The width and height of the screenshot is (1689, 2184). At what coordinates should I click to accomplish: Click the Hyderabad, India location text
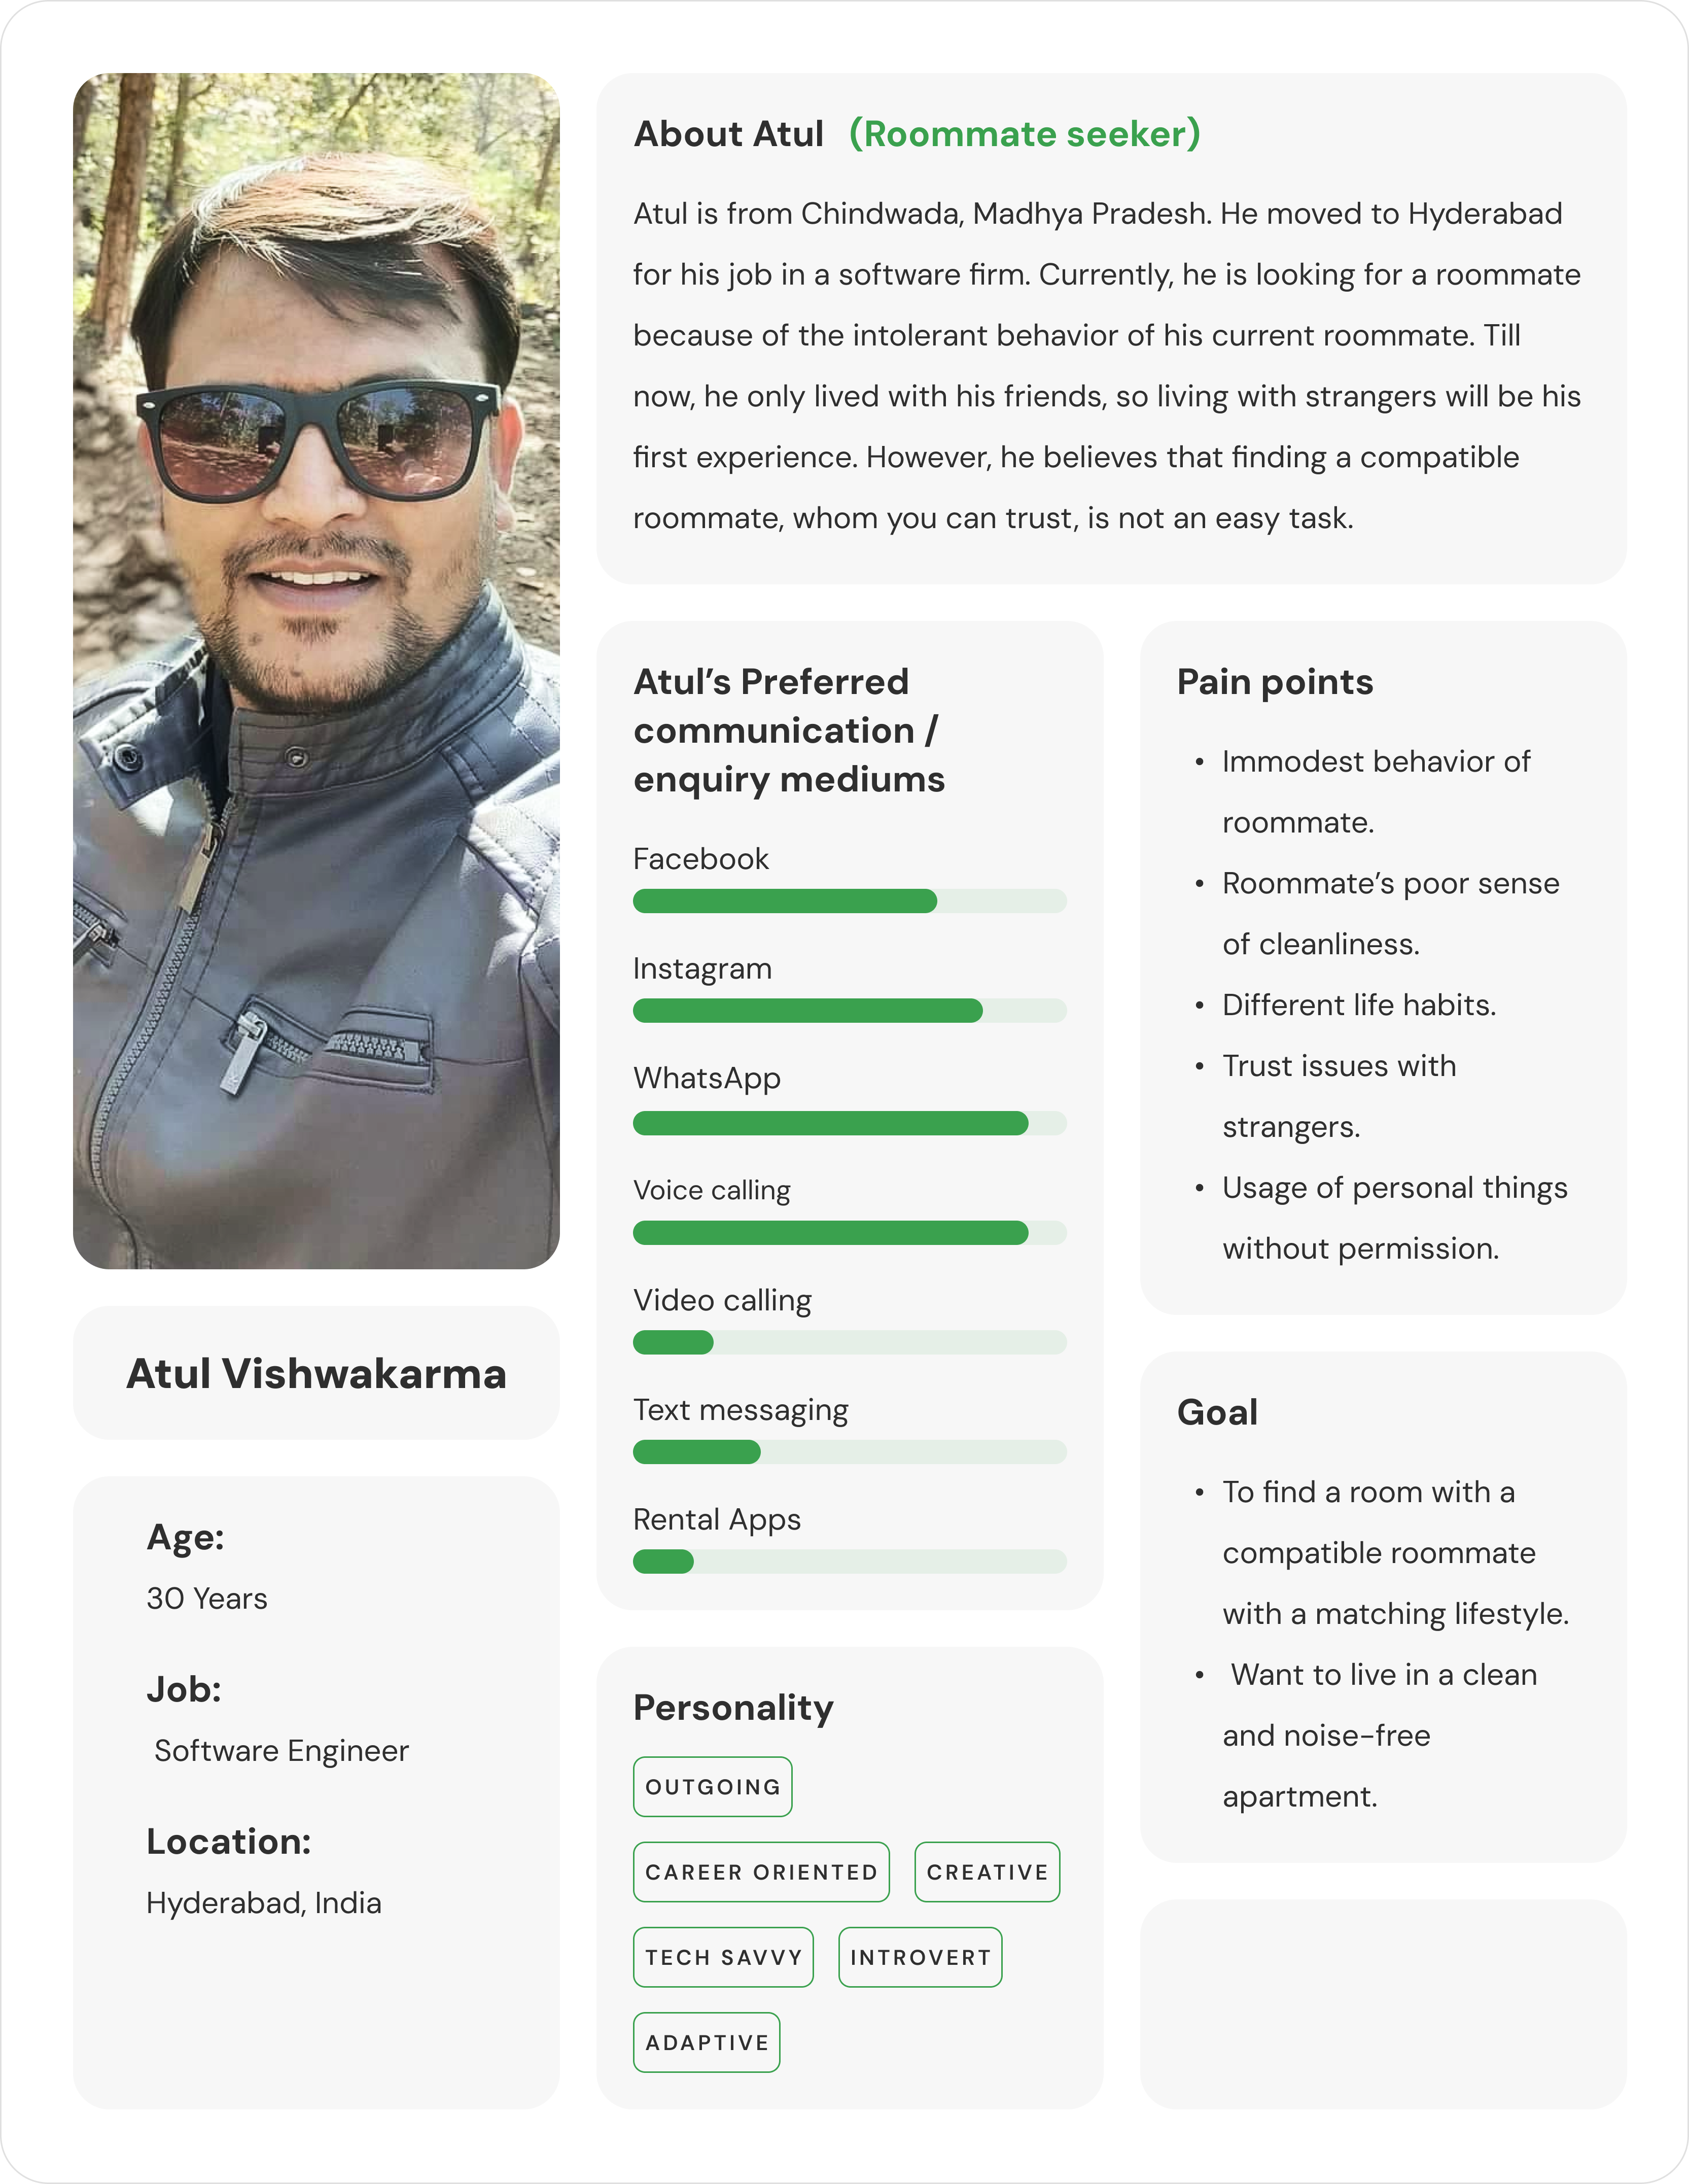click(264, 1903)
